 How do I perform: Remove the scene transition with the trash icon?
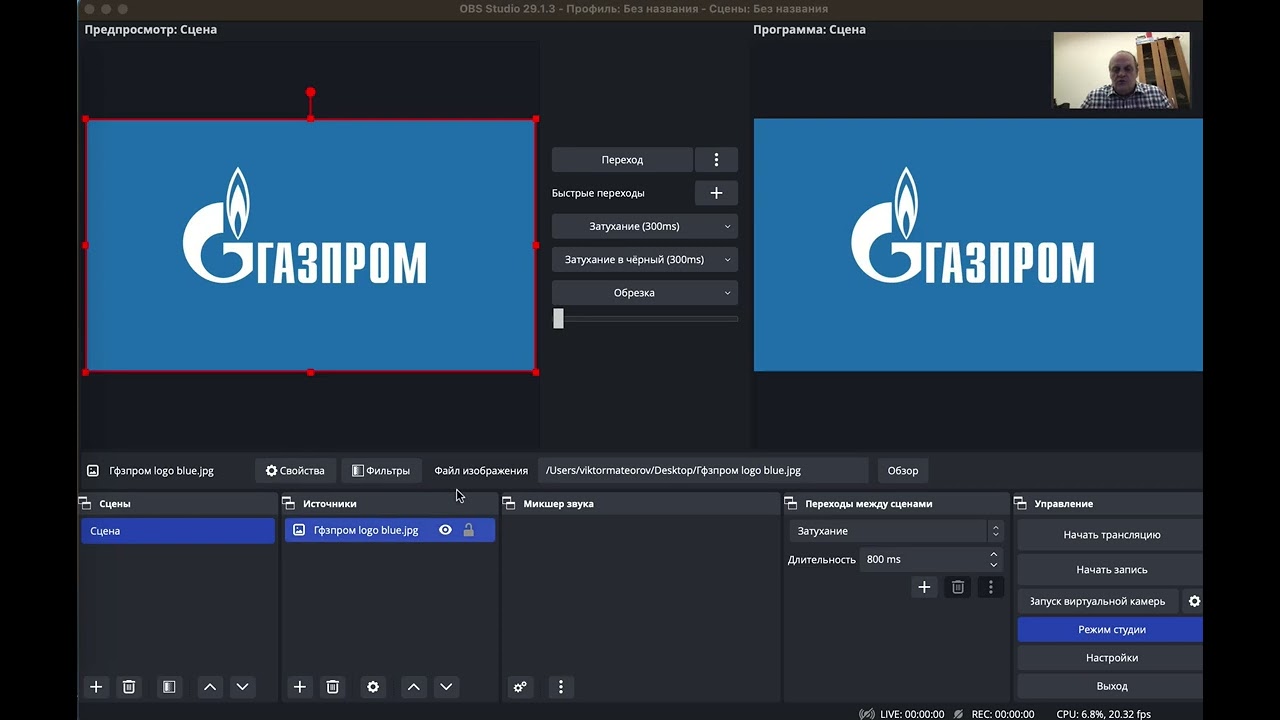[x=957, y=587]
